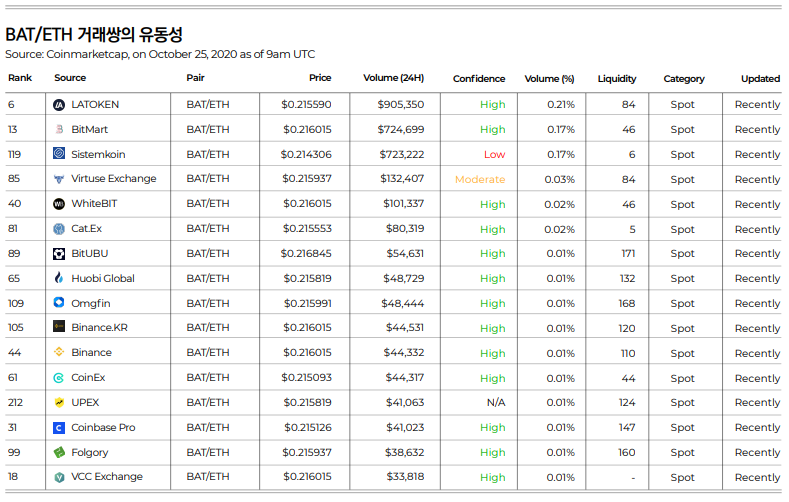Sort by the Volume (%) column header

pyautogui.click(x=549, y=79)
